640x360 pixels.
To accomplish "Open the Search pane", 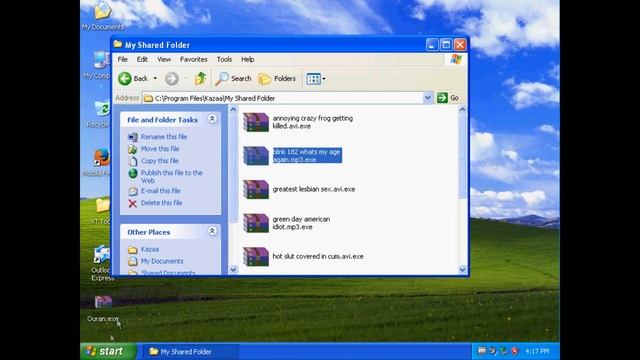I will point(233,78).
